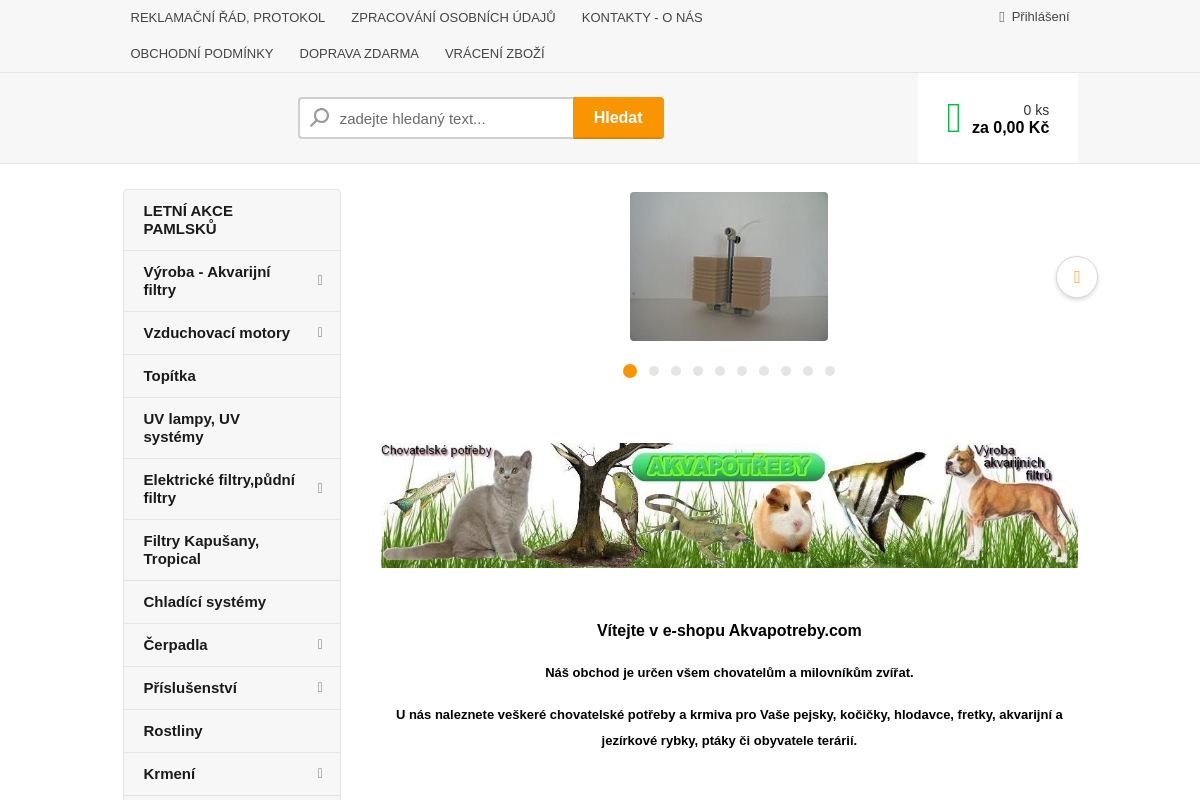
Task: Expand Krmení category arrow
Action: (x=320, y=773)
